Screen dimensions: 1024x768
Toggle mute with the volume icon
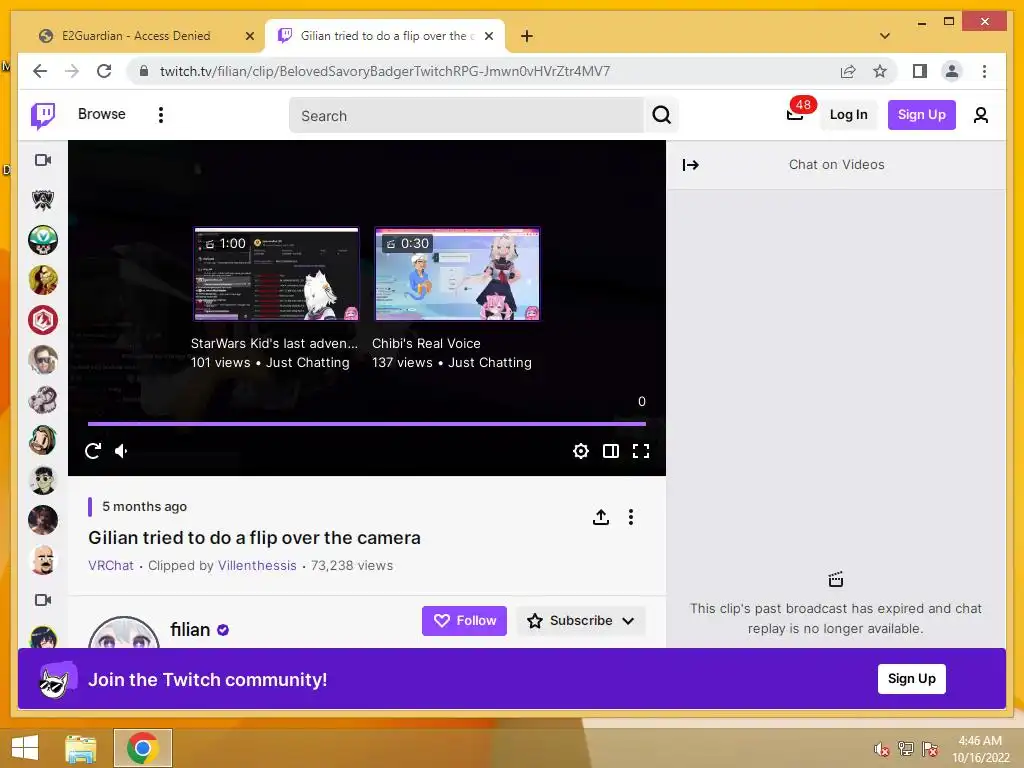click(121, 451)
